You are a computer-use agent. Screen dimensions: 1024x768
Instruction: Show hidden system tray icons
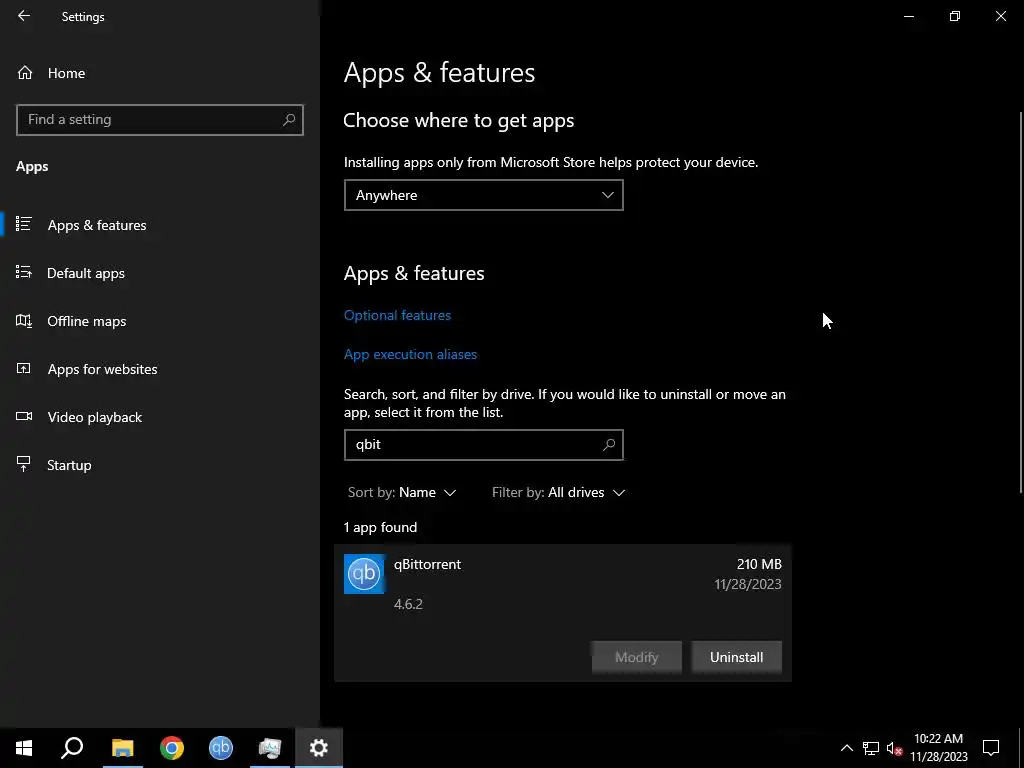point(846,748)
